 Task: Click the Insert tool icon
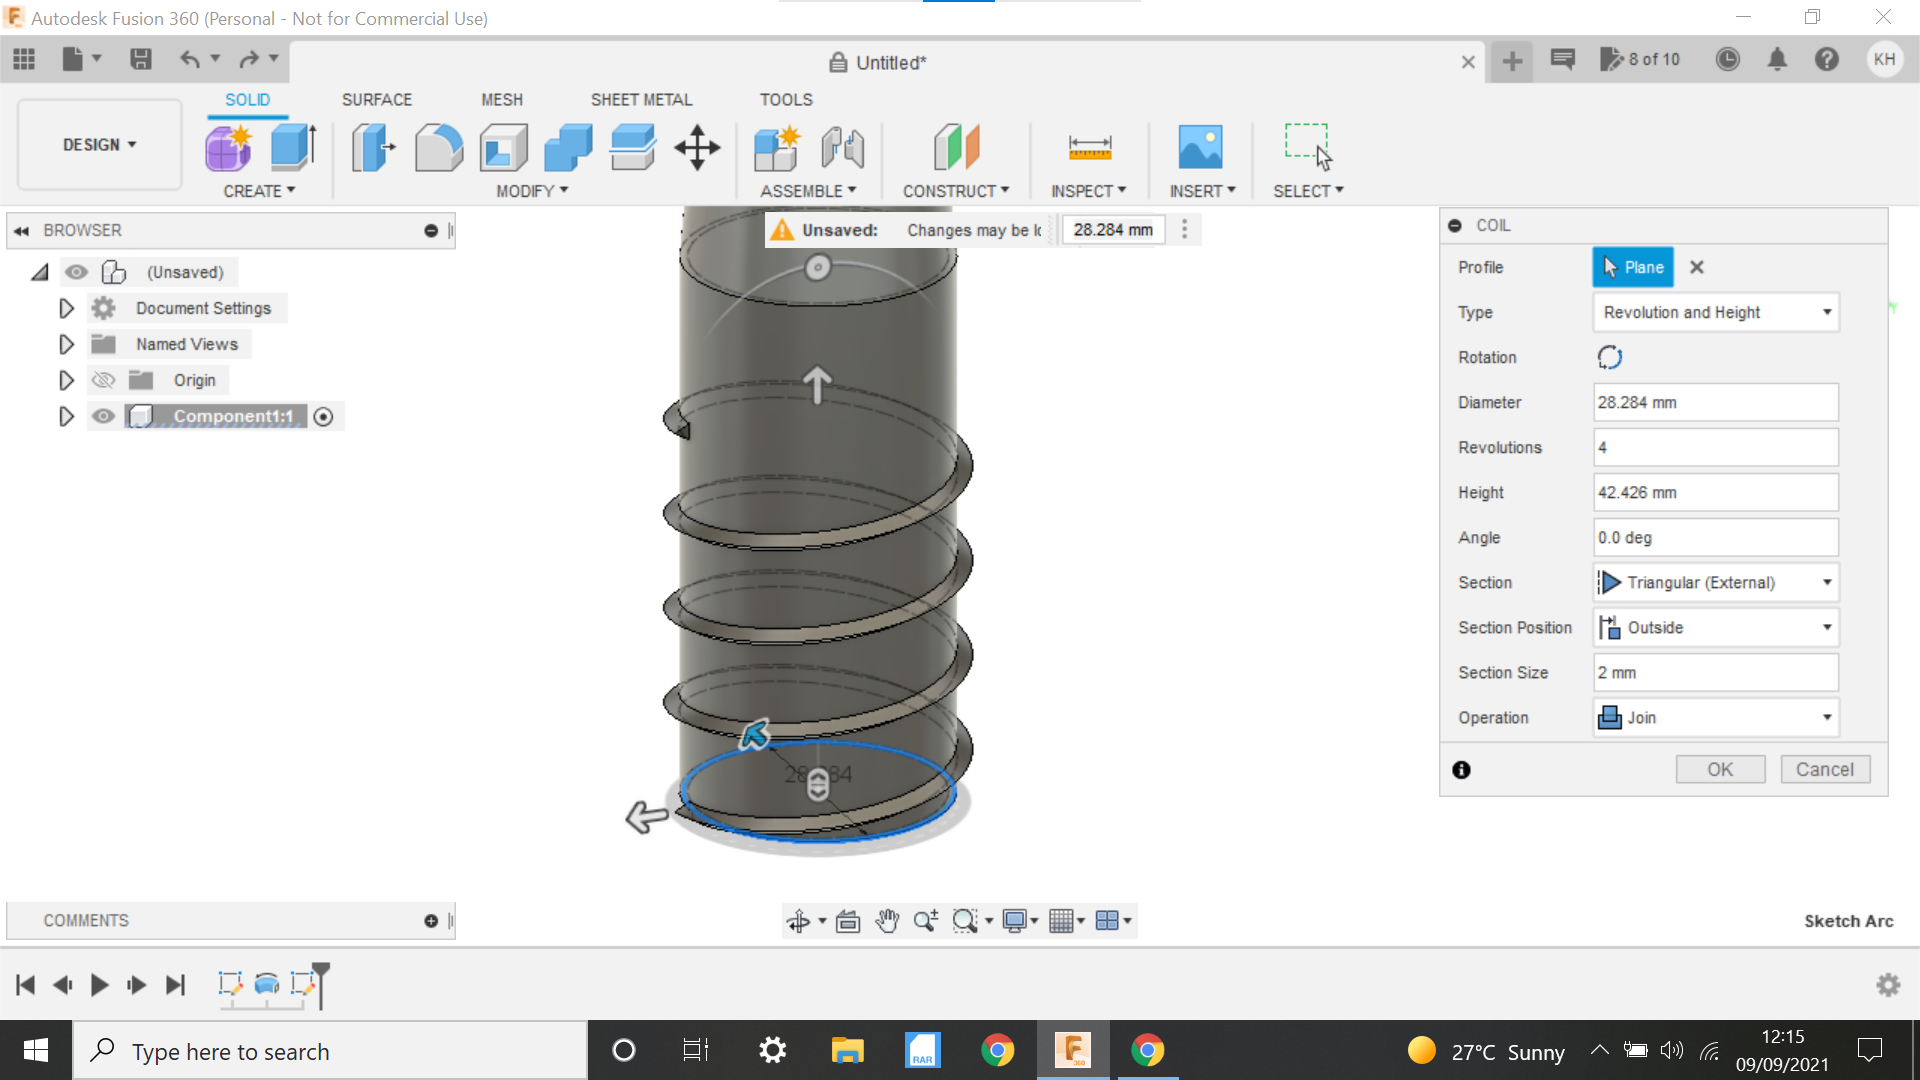pos(1200,145)
